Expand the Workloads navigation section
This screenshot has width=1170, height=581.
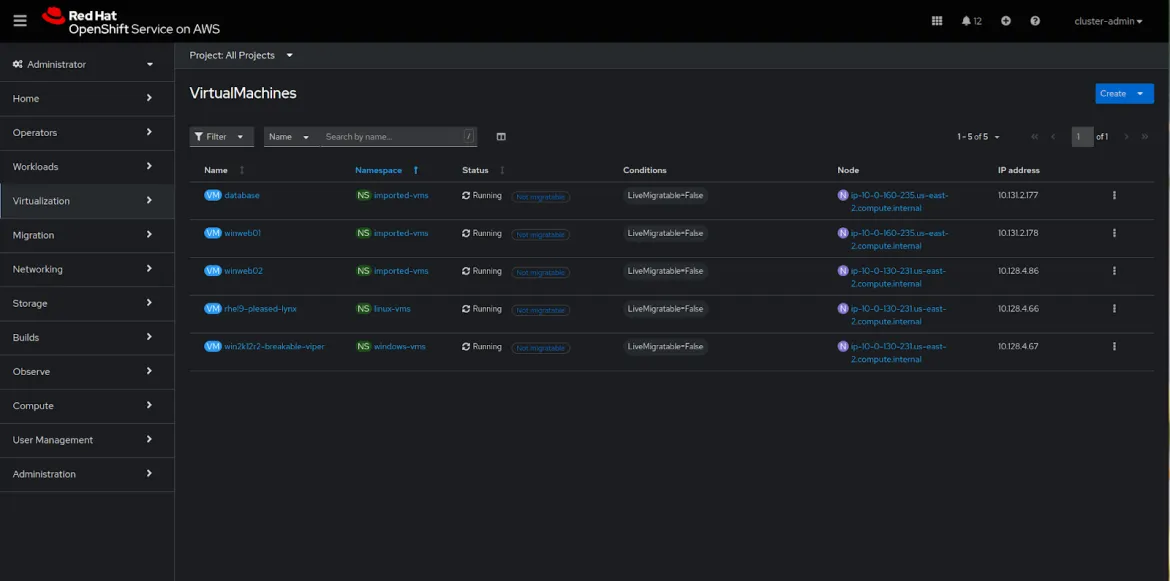[87, 166]
